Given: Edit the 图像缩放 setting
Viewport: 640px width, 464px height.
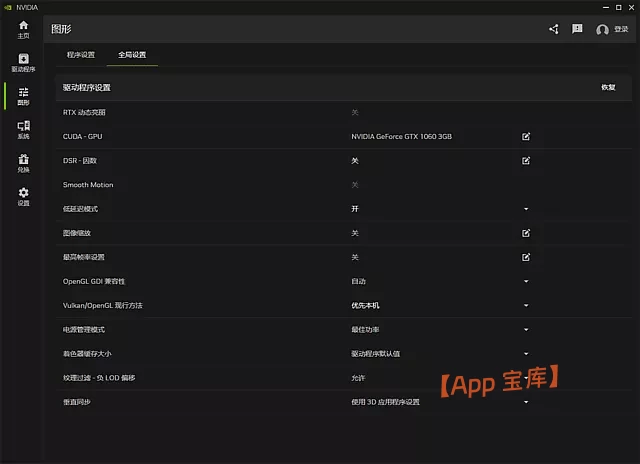Looking at the screenshot, I should coord(526,233).
